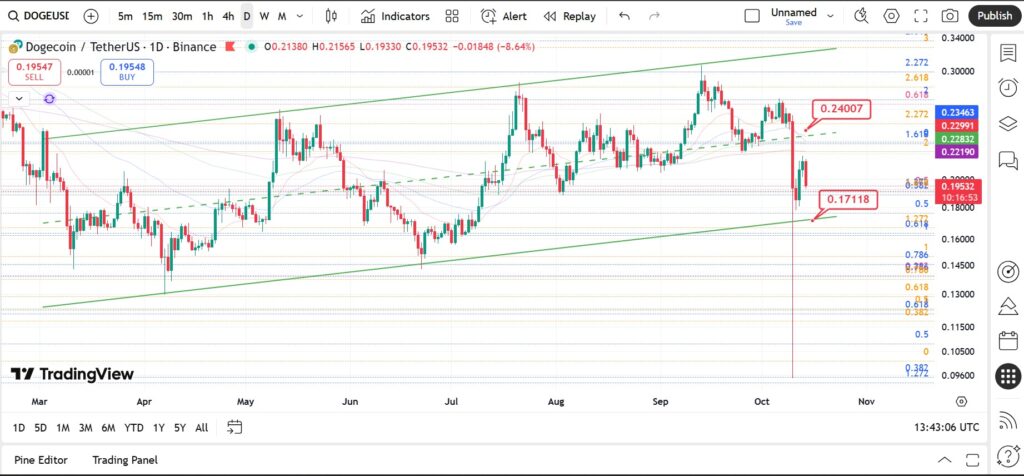This screenshot has width=1024, height=476.
Task: Open the layout grid templates icon
Action: [451, 16]
